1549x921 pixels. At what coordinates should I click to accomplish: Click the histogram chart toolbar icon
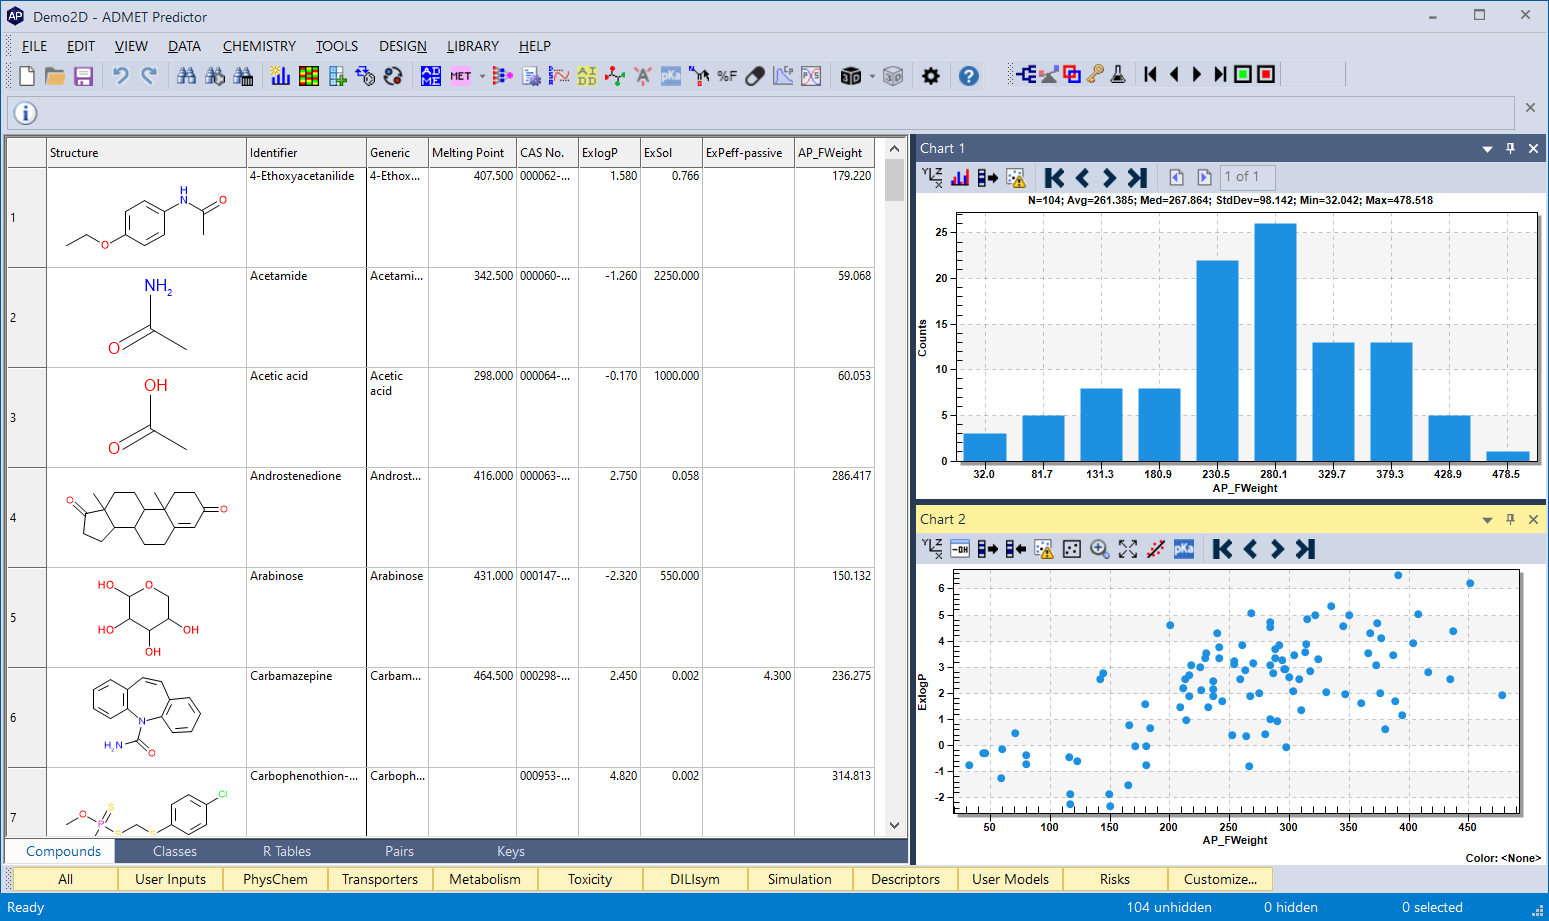tap(281, 76)
